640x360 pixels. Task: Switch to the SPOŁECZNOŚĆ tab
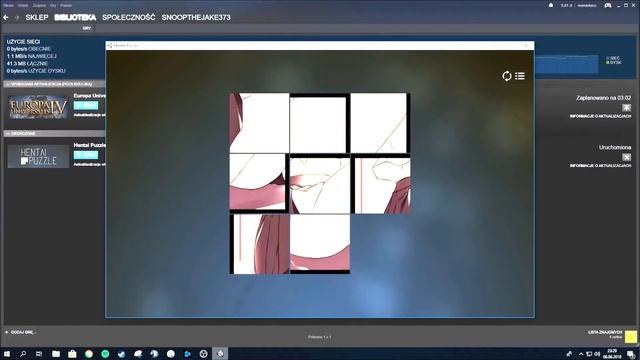point(129,18)
